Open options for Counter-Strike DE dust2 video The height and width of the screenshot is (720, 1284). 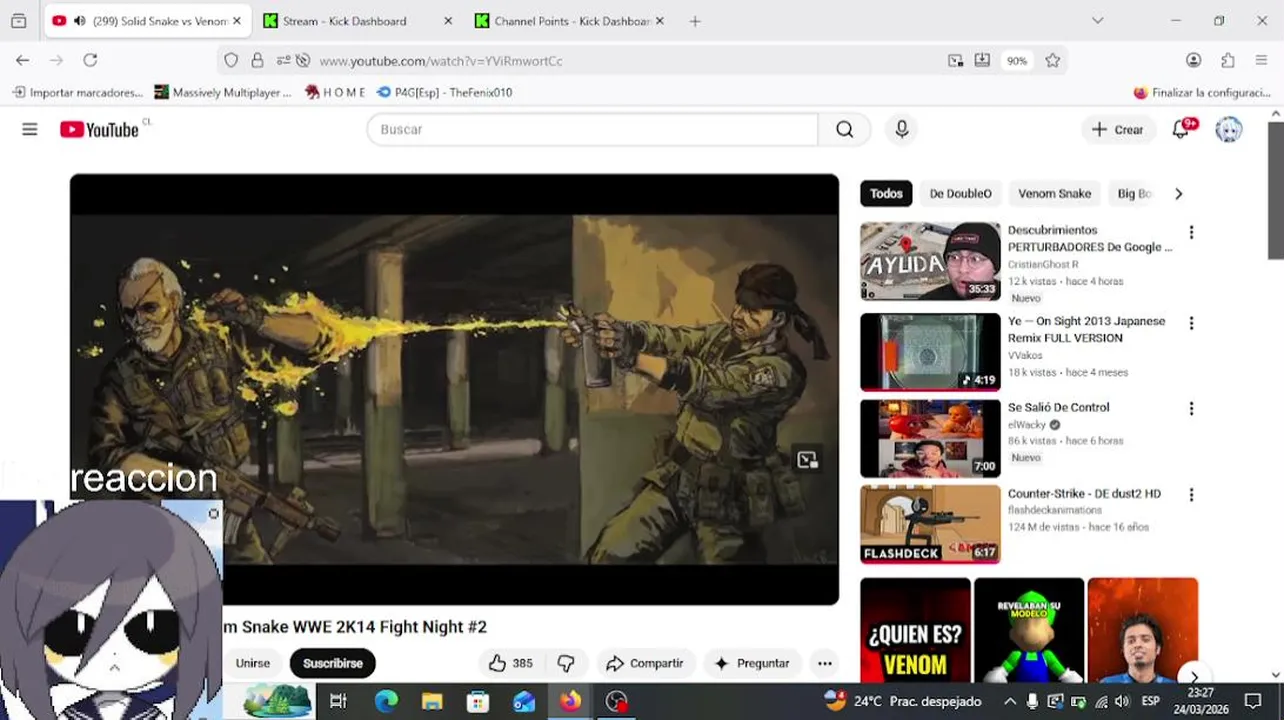pyautogui.click(x=1191, y=495)
